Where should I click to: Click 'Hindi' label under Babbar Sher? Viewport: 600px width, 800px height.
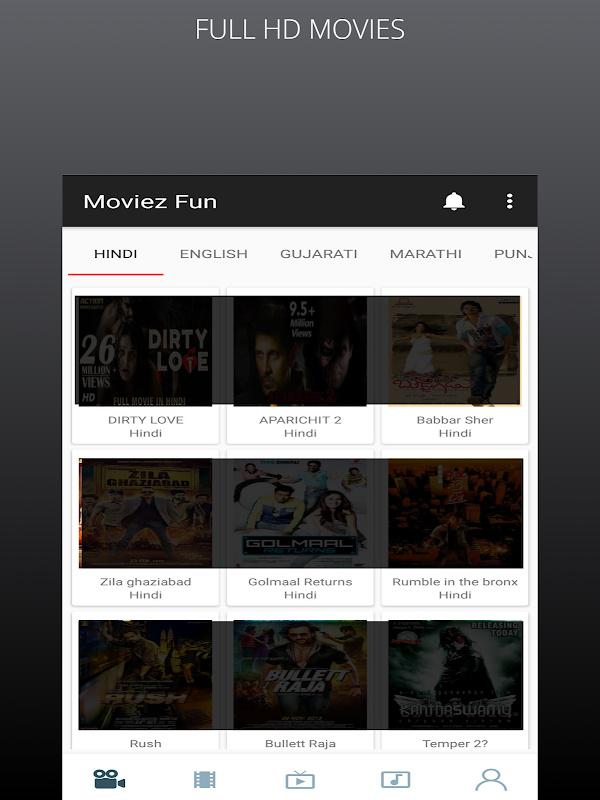455,433
